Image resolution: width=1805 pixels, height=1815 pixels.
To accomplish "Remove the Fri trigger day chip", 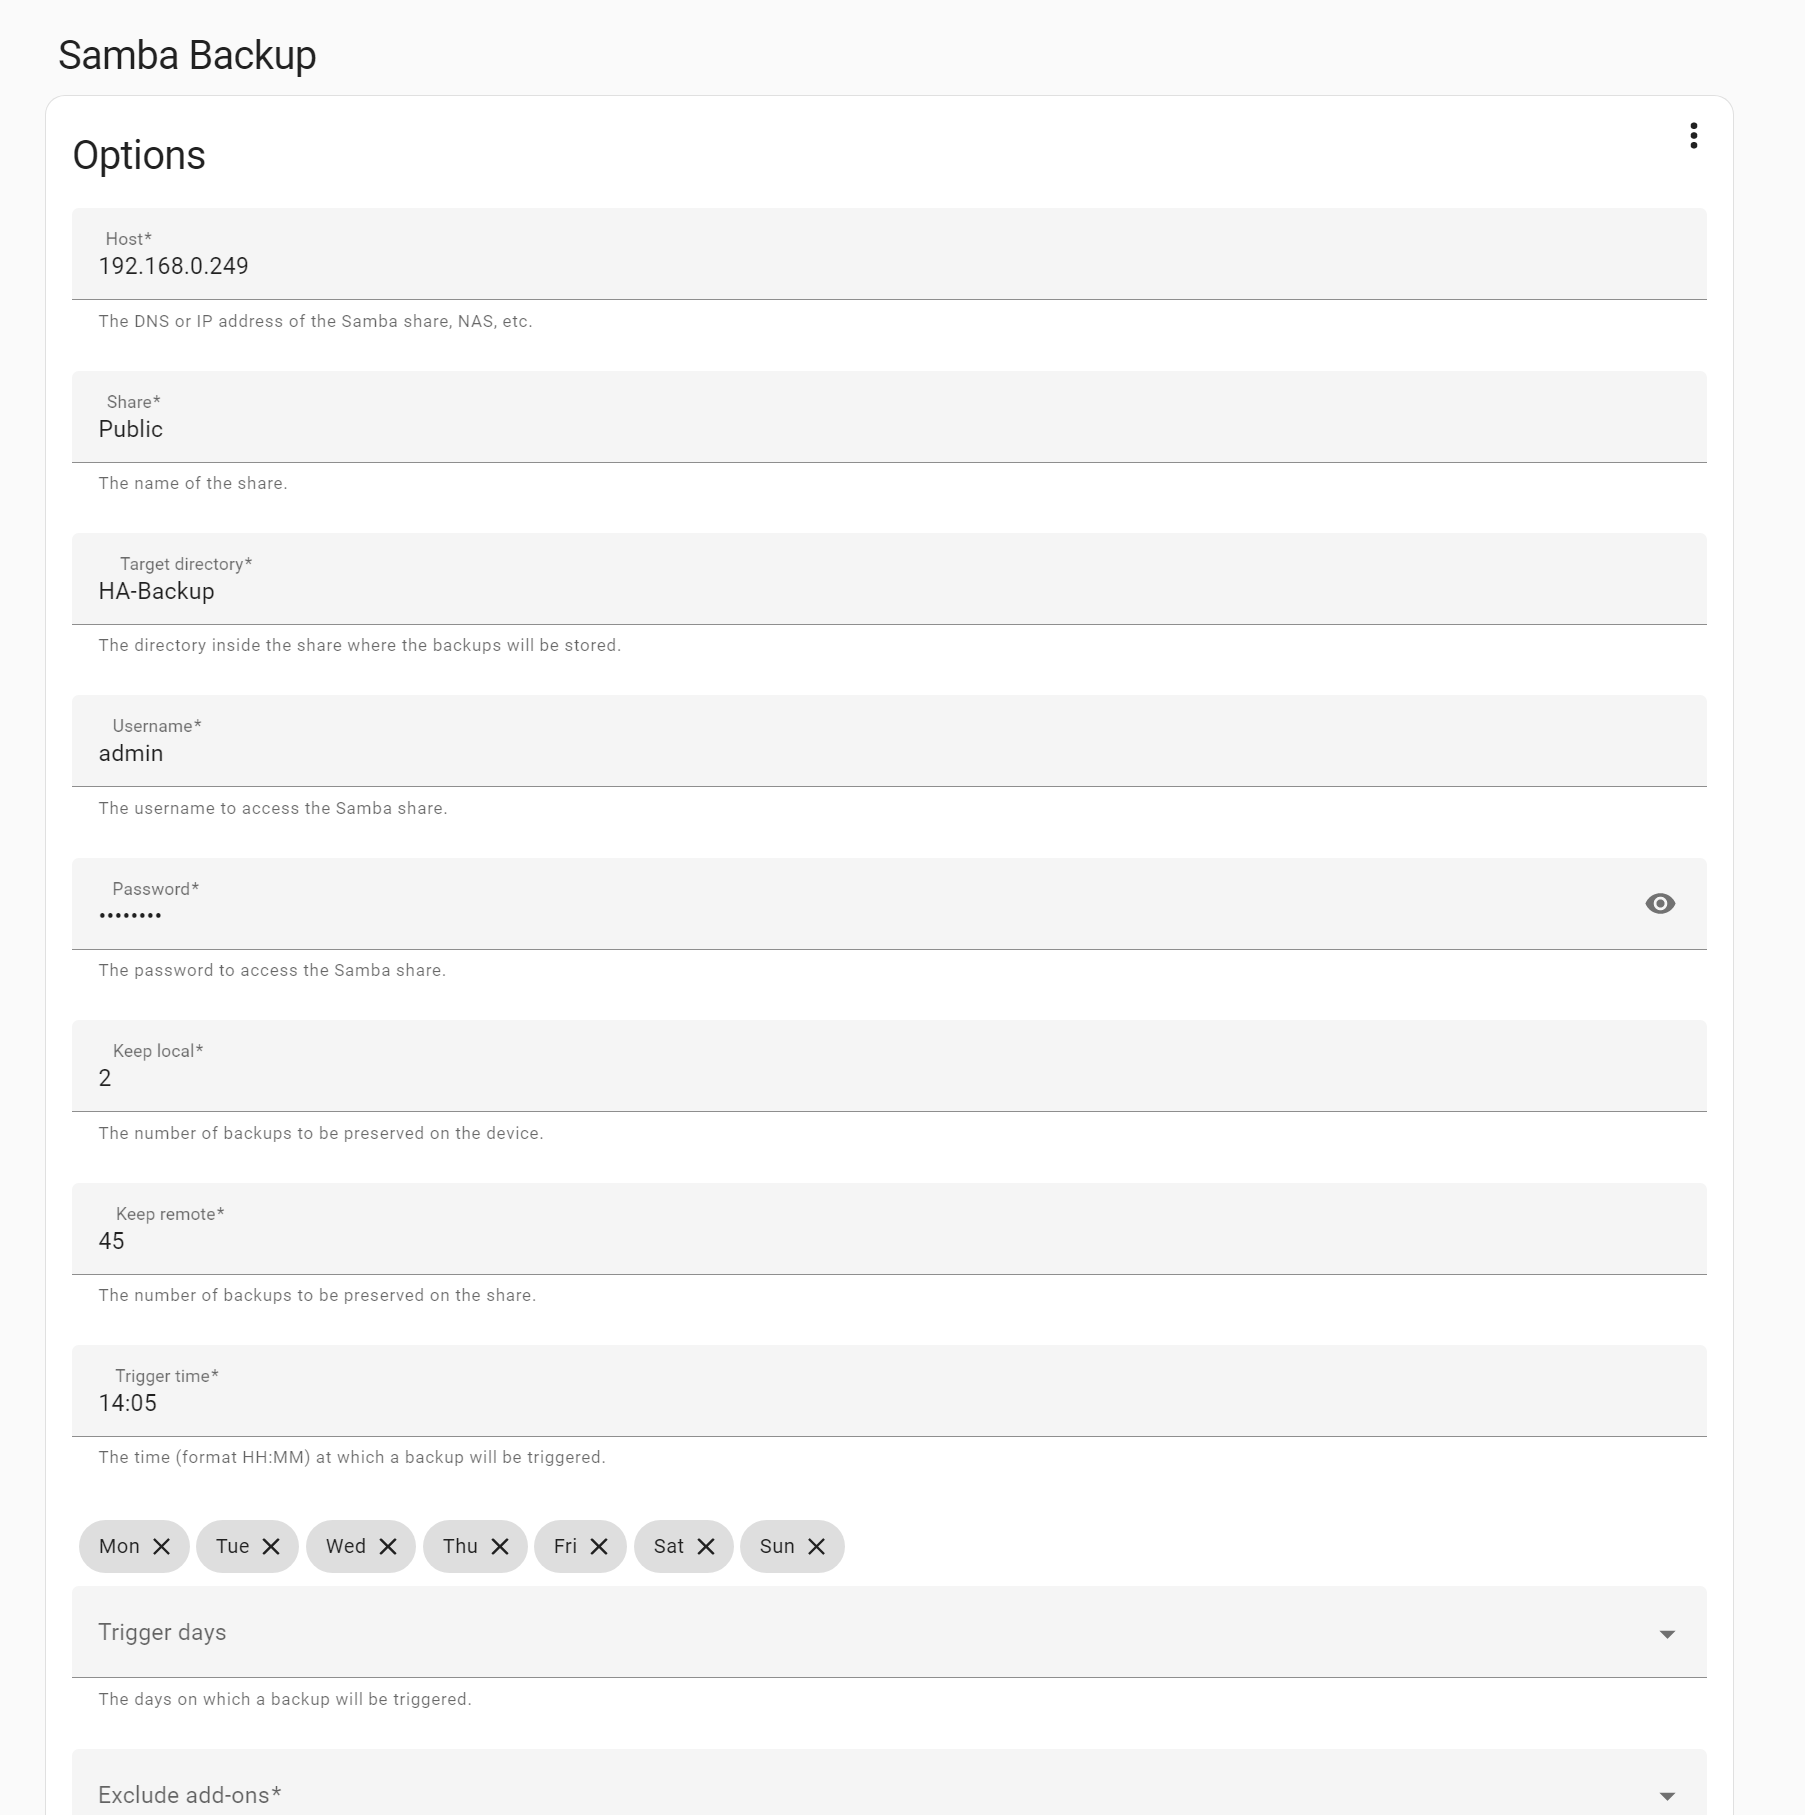I will (x=600, y=1546).
